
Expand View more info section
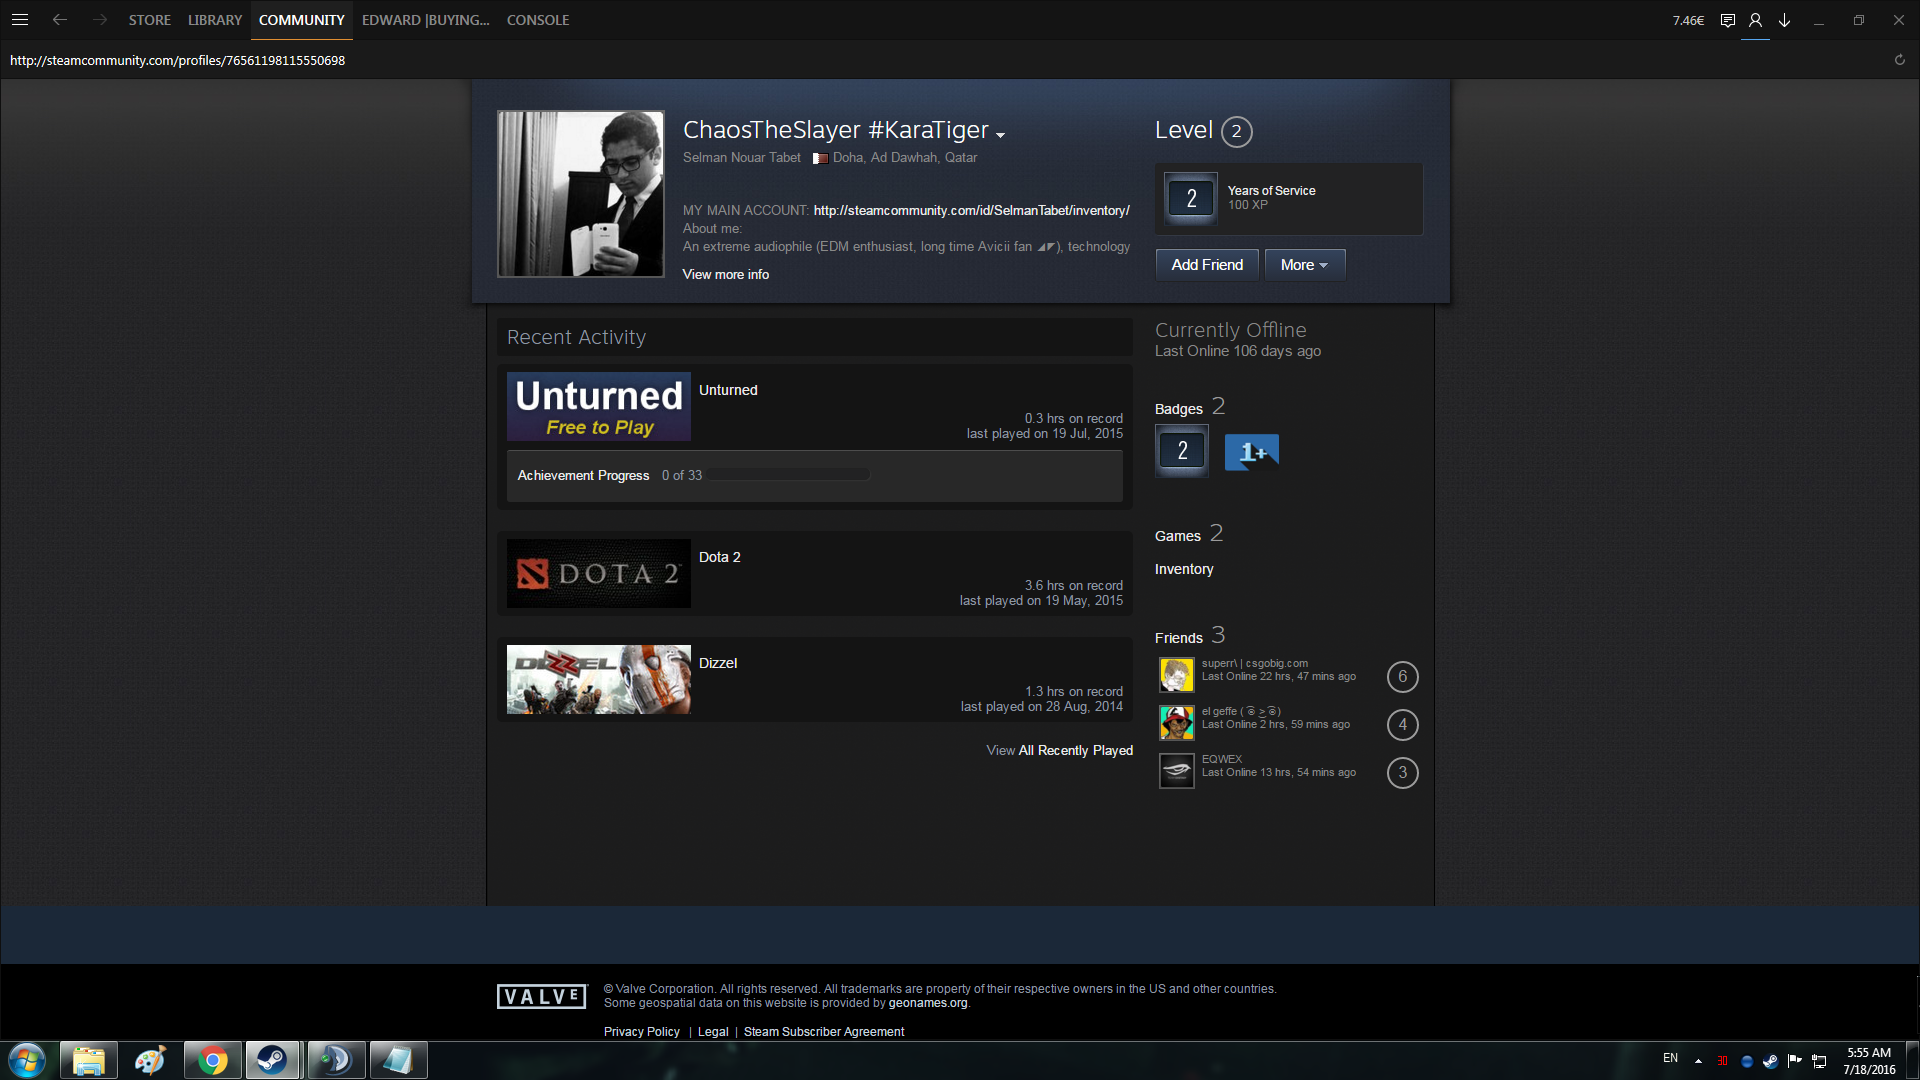click(725, 274)
